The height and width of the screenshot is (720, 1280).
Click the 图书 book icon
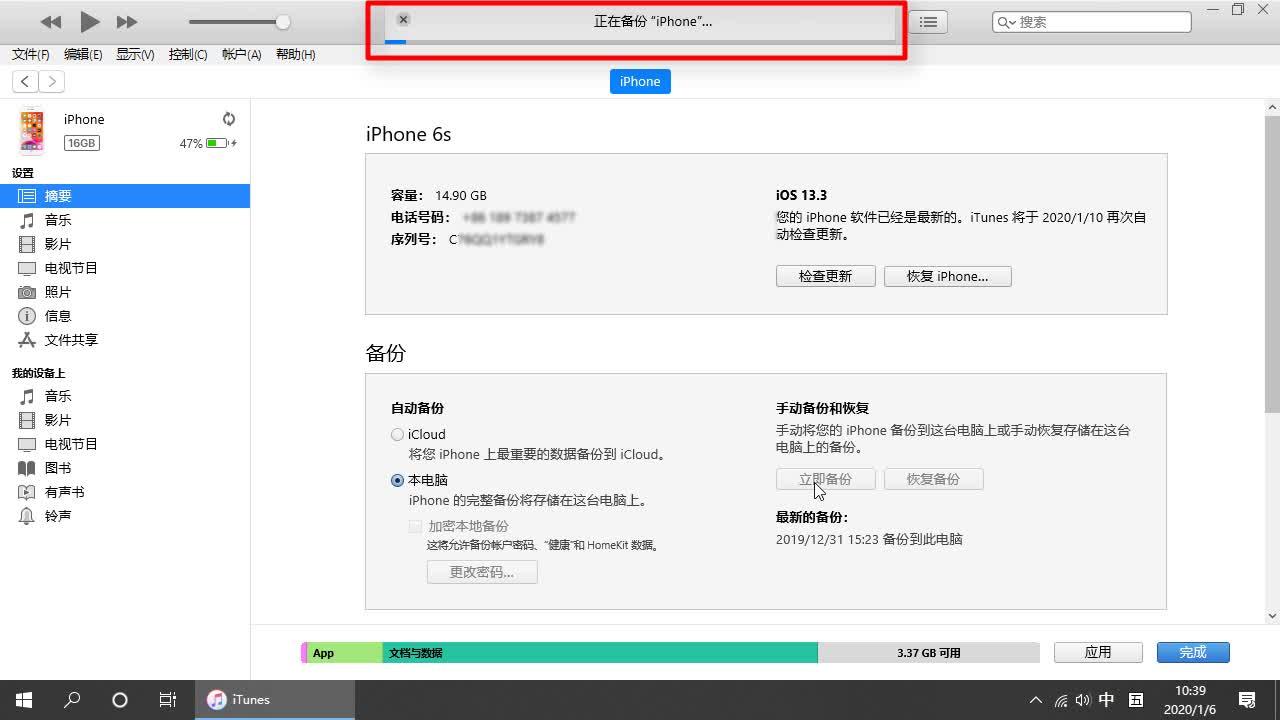coord(27,468)
